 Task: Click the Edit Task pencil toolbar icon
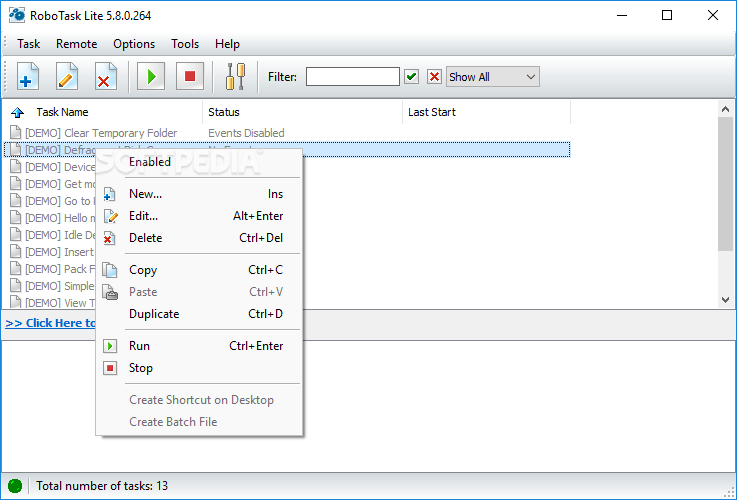pos(67,76)
